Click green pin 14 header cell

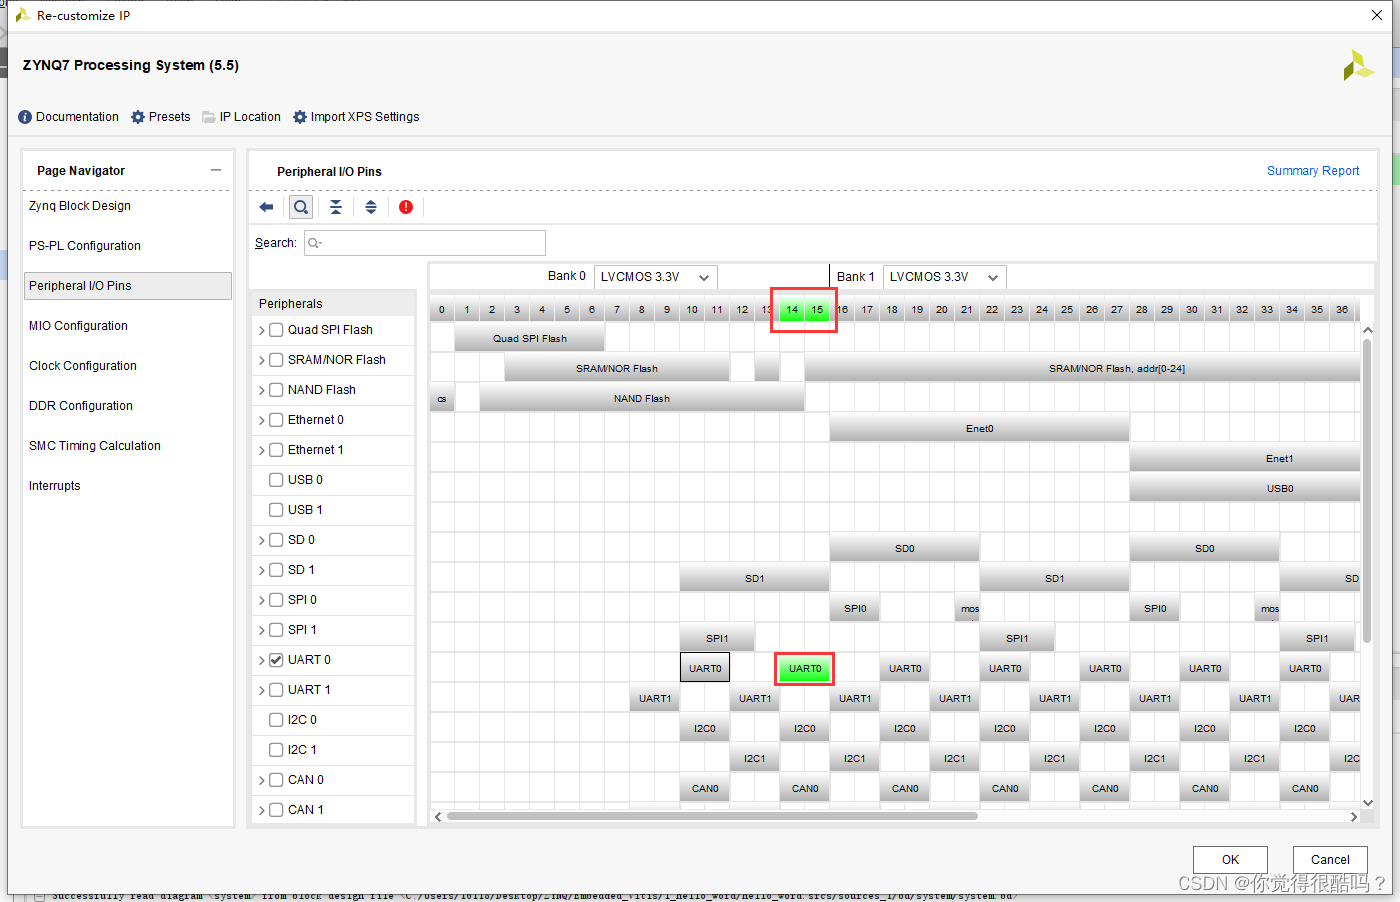(x=792, y=310)
